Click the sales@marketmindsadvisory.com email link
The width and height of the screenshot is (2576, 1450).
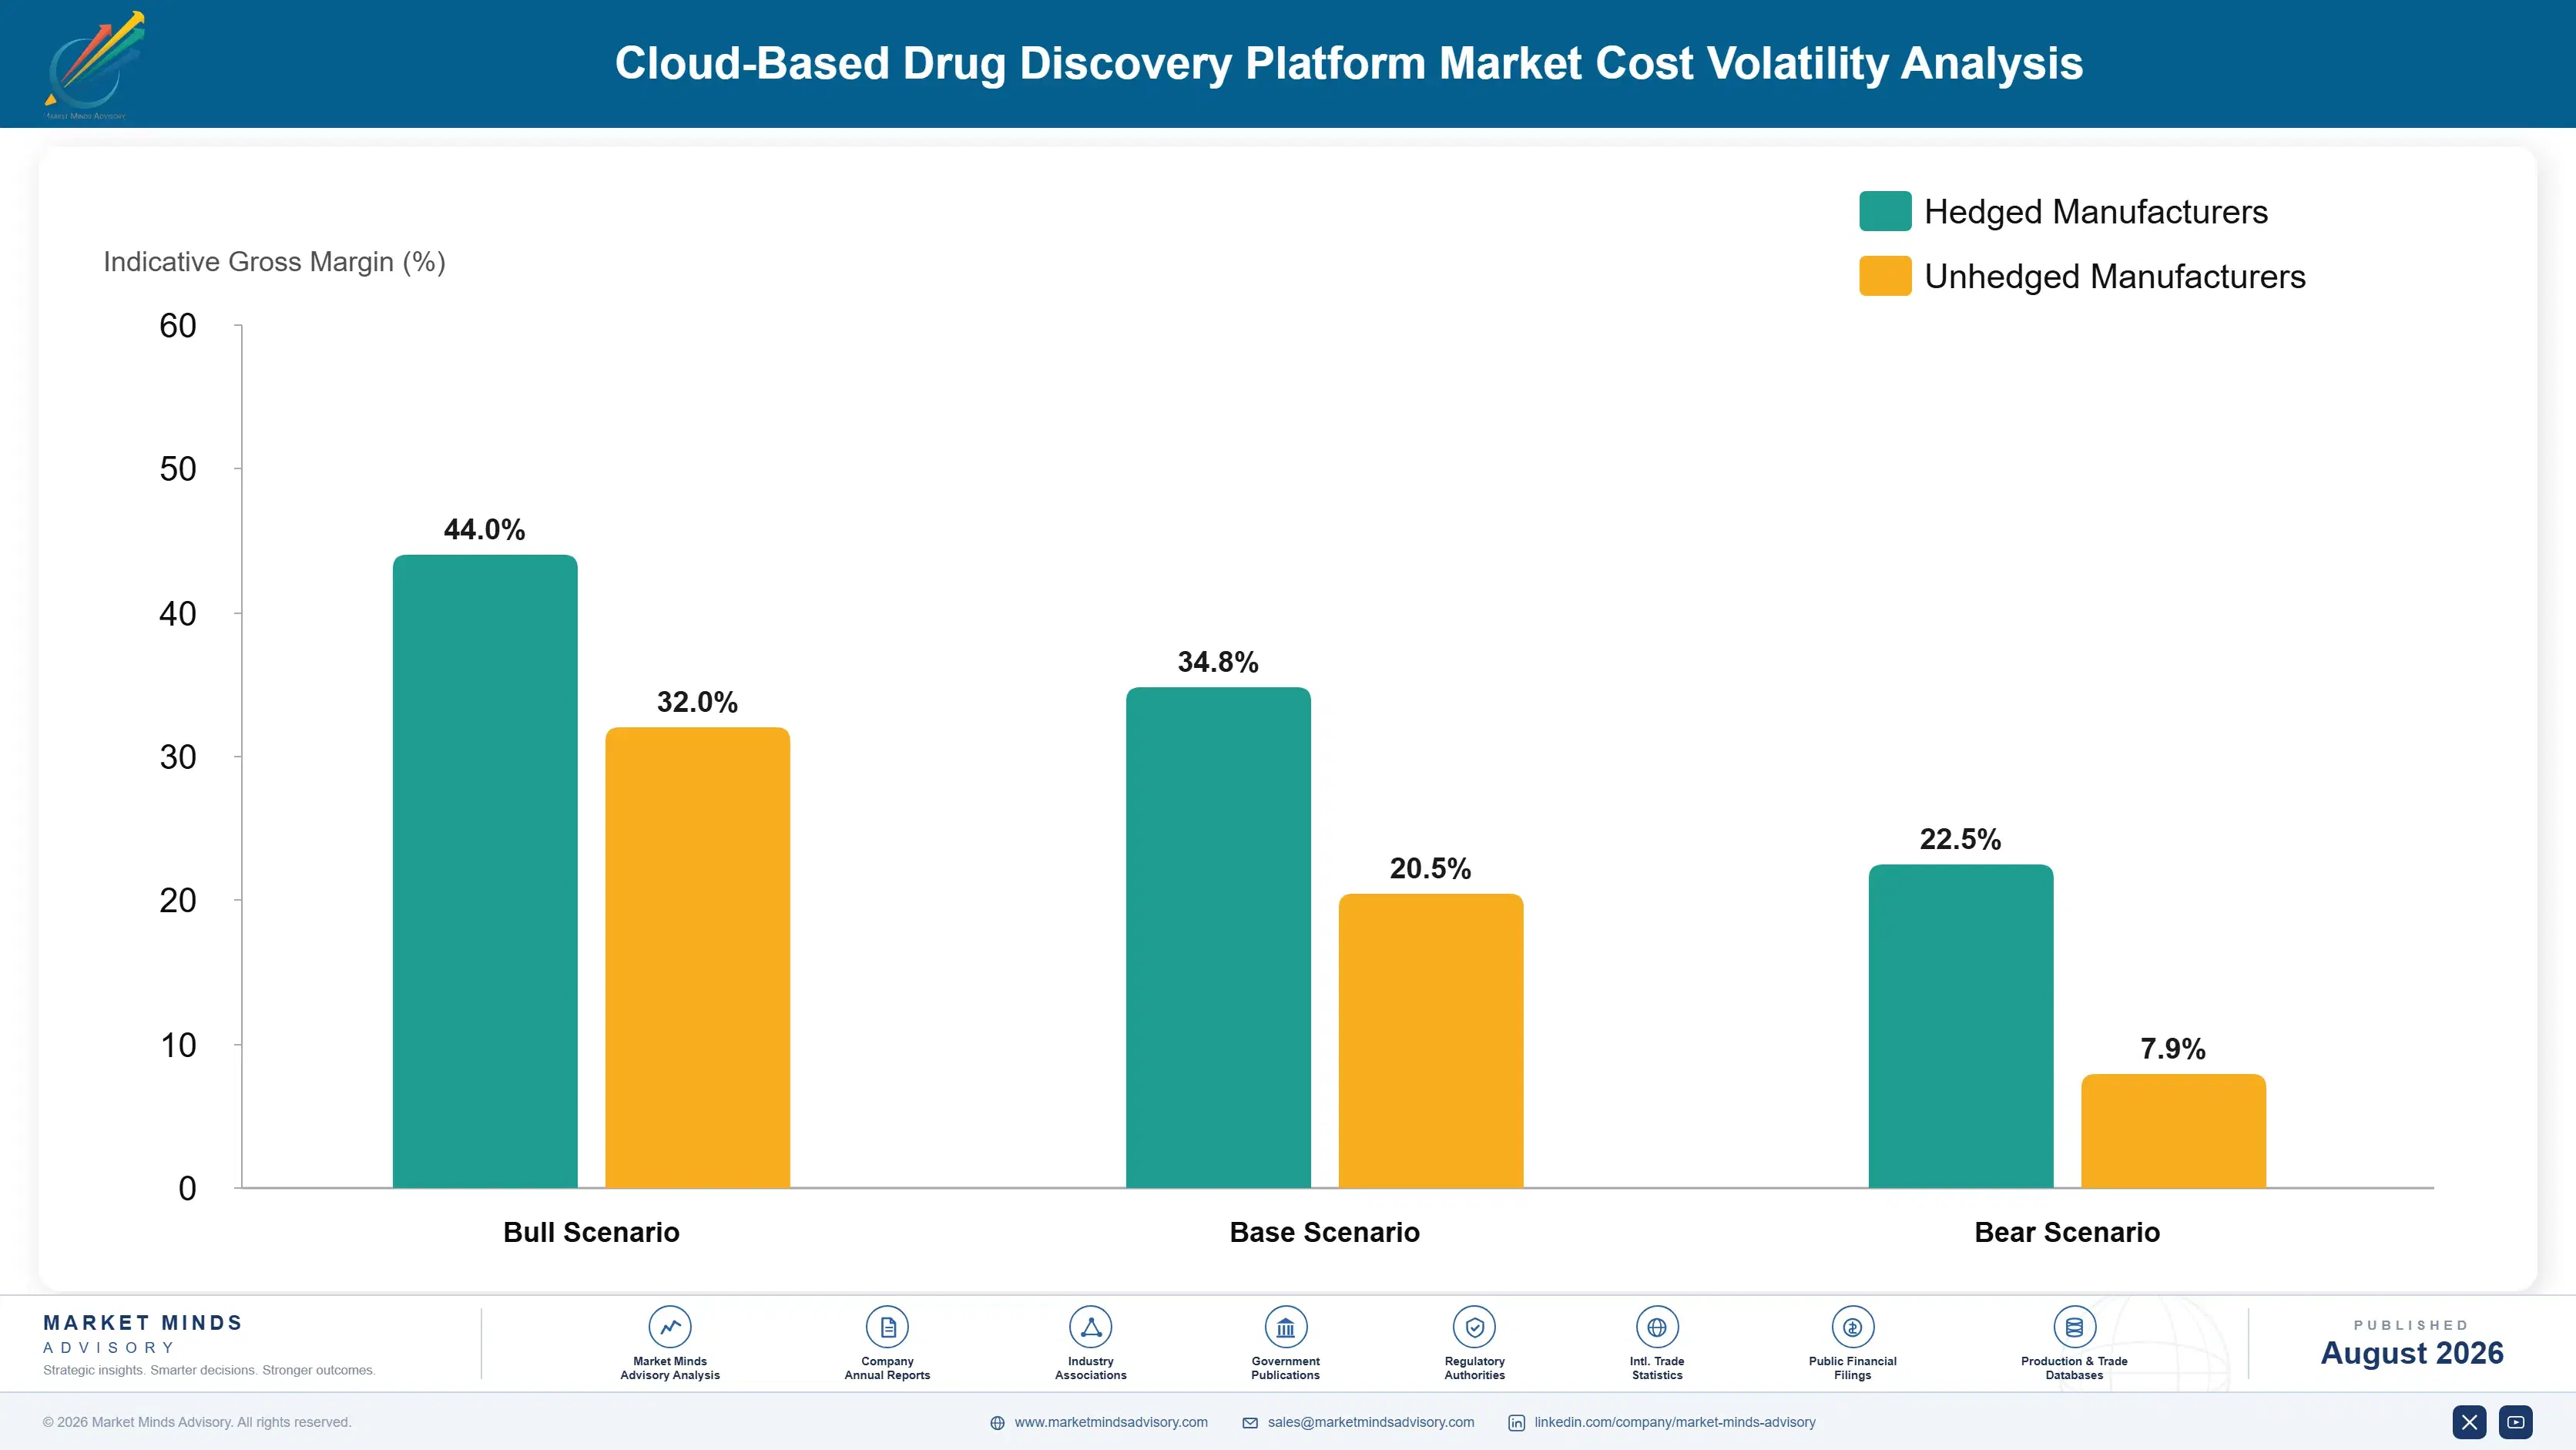[x=1371, y=1422]
